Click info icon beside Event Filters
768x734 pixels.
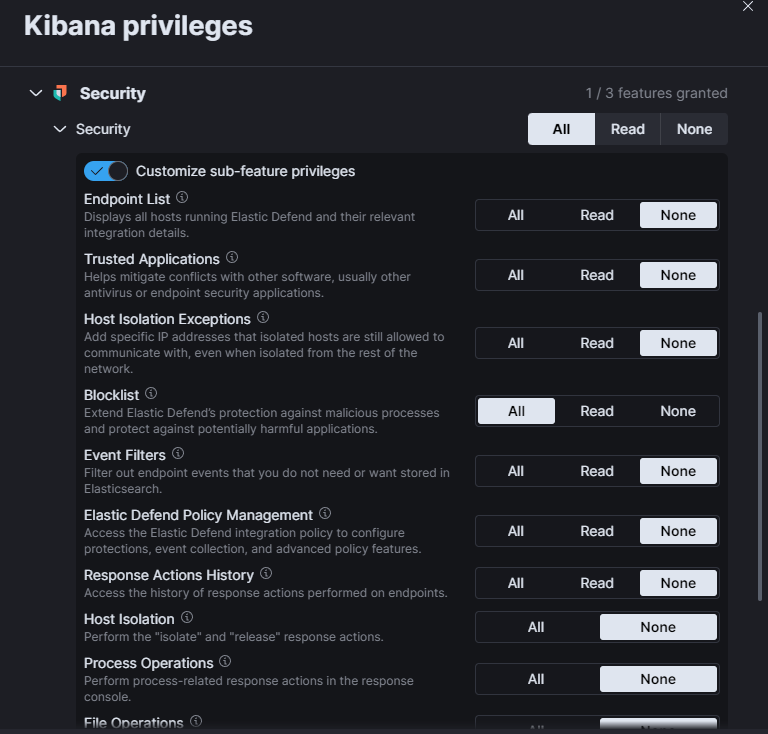pyautogui.click(x=178, y=454)
